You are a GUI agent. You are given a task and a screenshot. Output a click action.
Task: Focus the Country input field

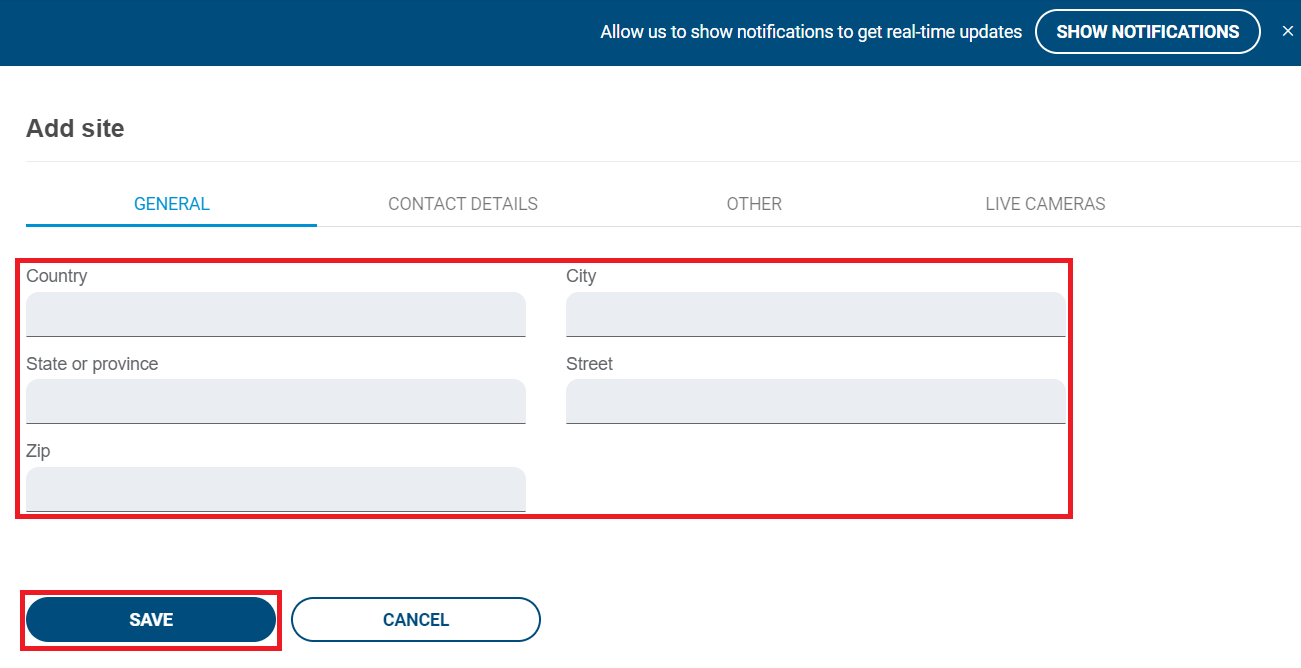click(276, 314)
